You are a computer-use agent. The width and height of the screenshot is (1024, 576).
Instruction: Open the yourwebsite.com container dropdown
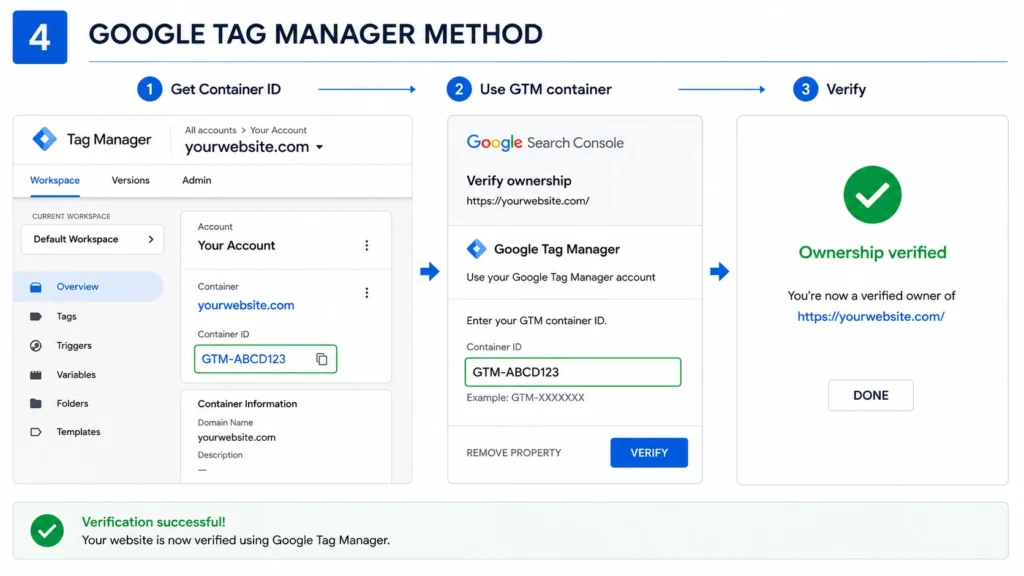pyautogui.click(x=254, y=147)
